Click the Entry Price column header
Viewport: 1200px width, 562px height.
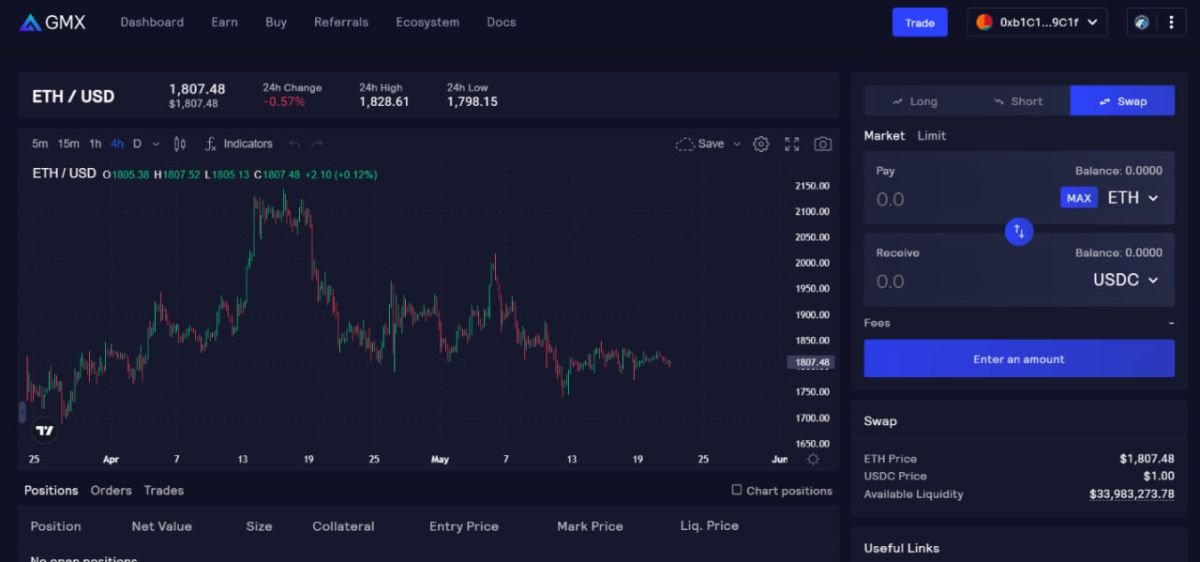click(x=464, y=526)
